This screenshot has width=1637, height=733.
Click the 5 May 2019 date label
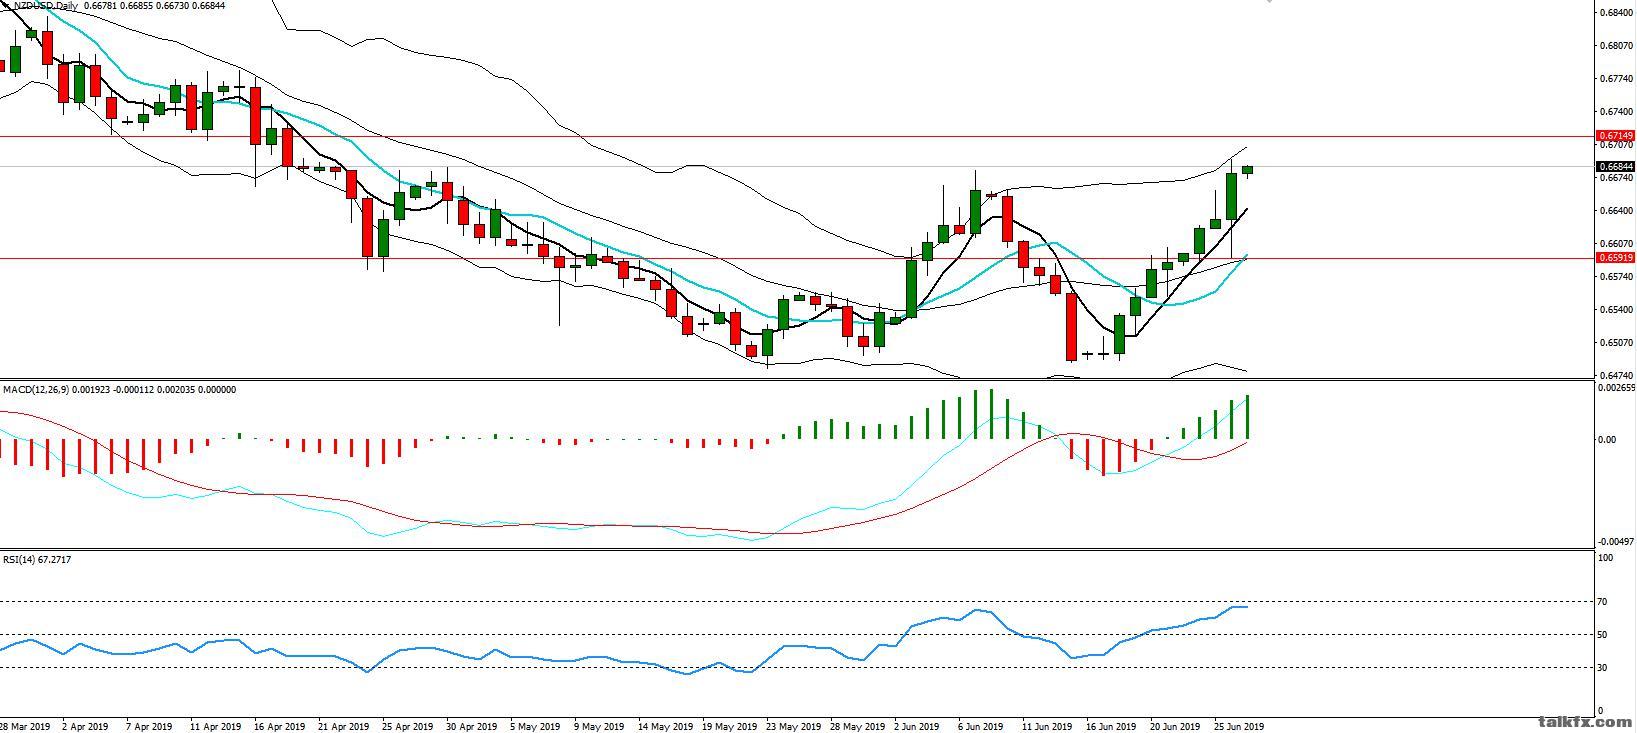535,727
